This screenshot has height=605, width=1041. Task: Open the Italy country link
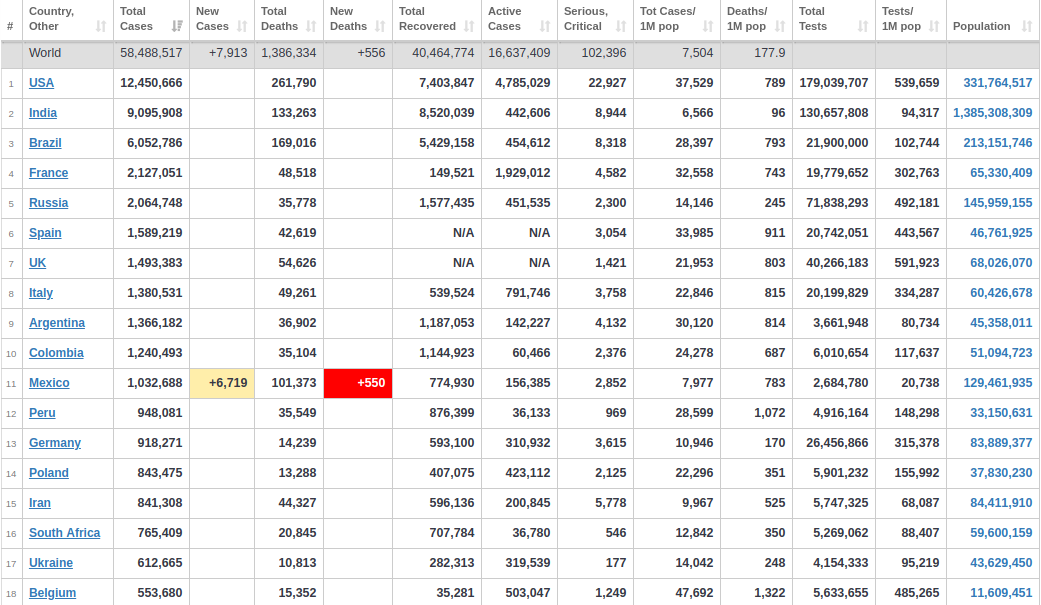(x=40, y=293)
